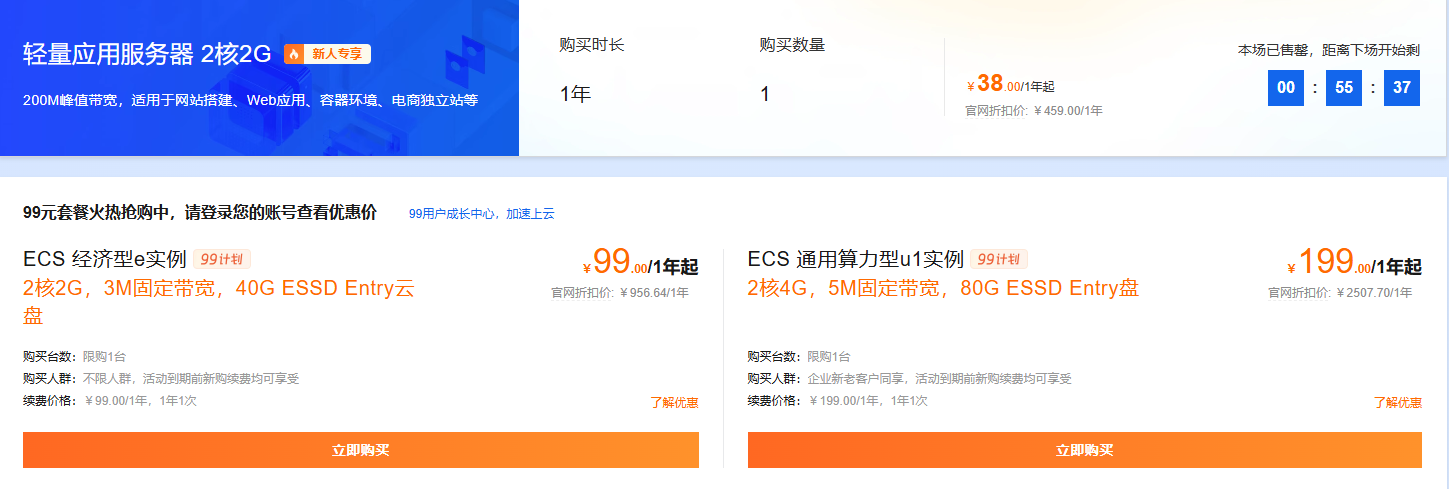Click the 官网折扣价 ¥956.64/1年 text
Image resolution: width=1449 pixels, height=489 pixels.
tap(620, 293)
